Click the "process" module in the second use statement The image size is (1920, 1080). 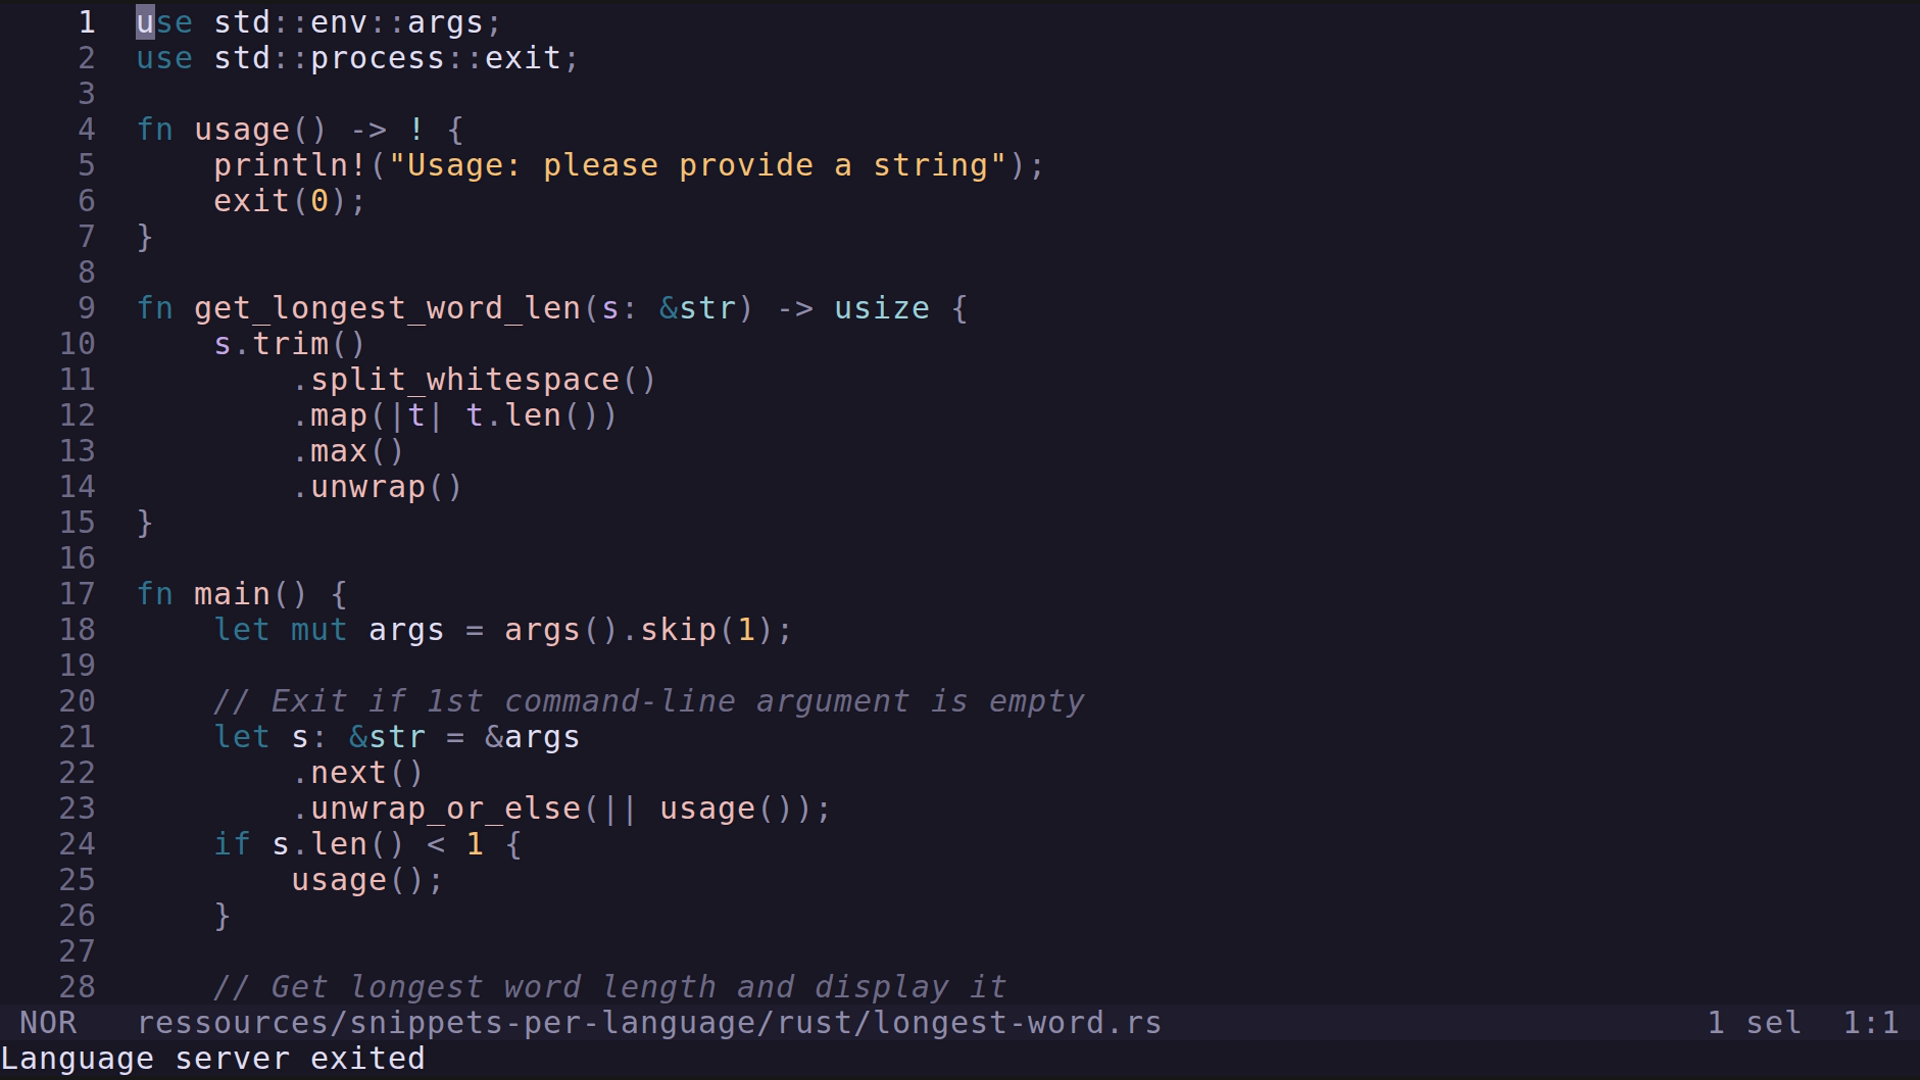point(377,58)
